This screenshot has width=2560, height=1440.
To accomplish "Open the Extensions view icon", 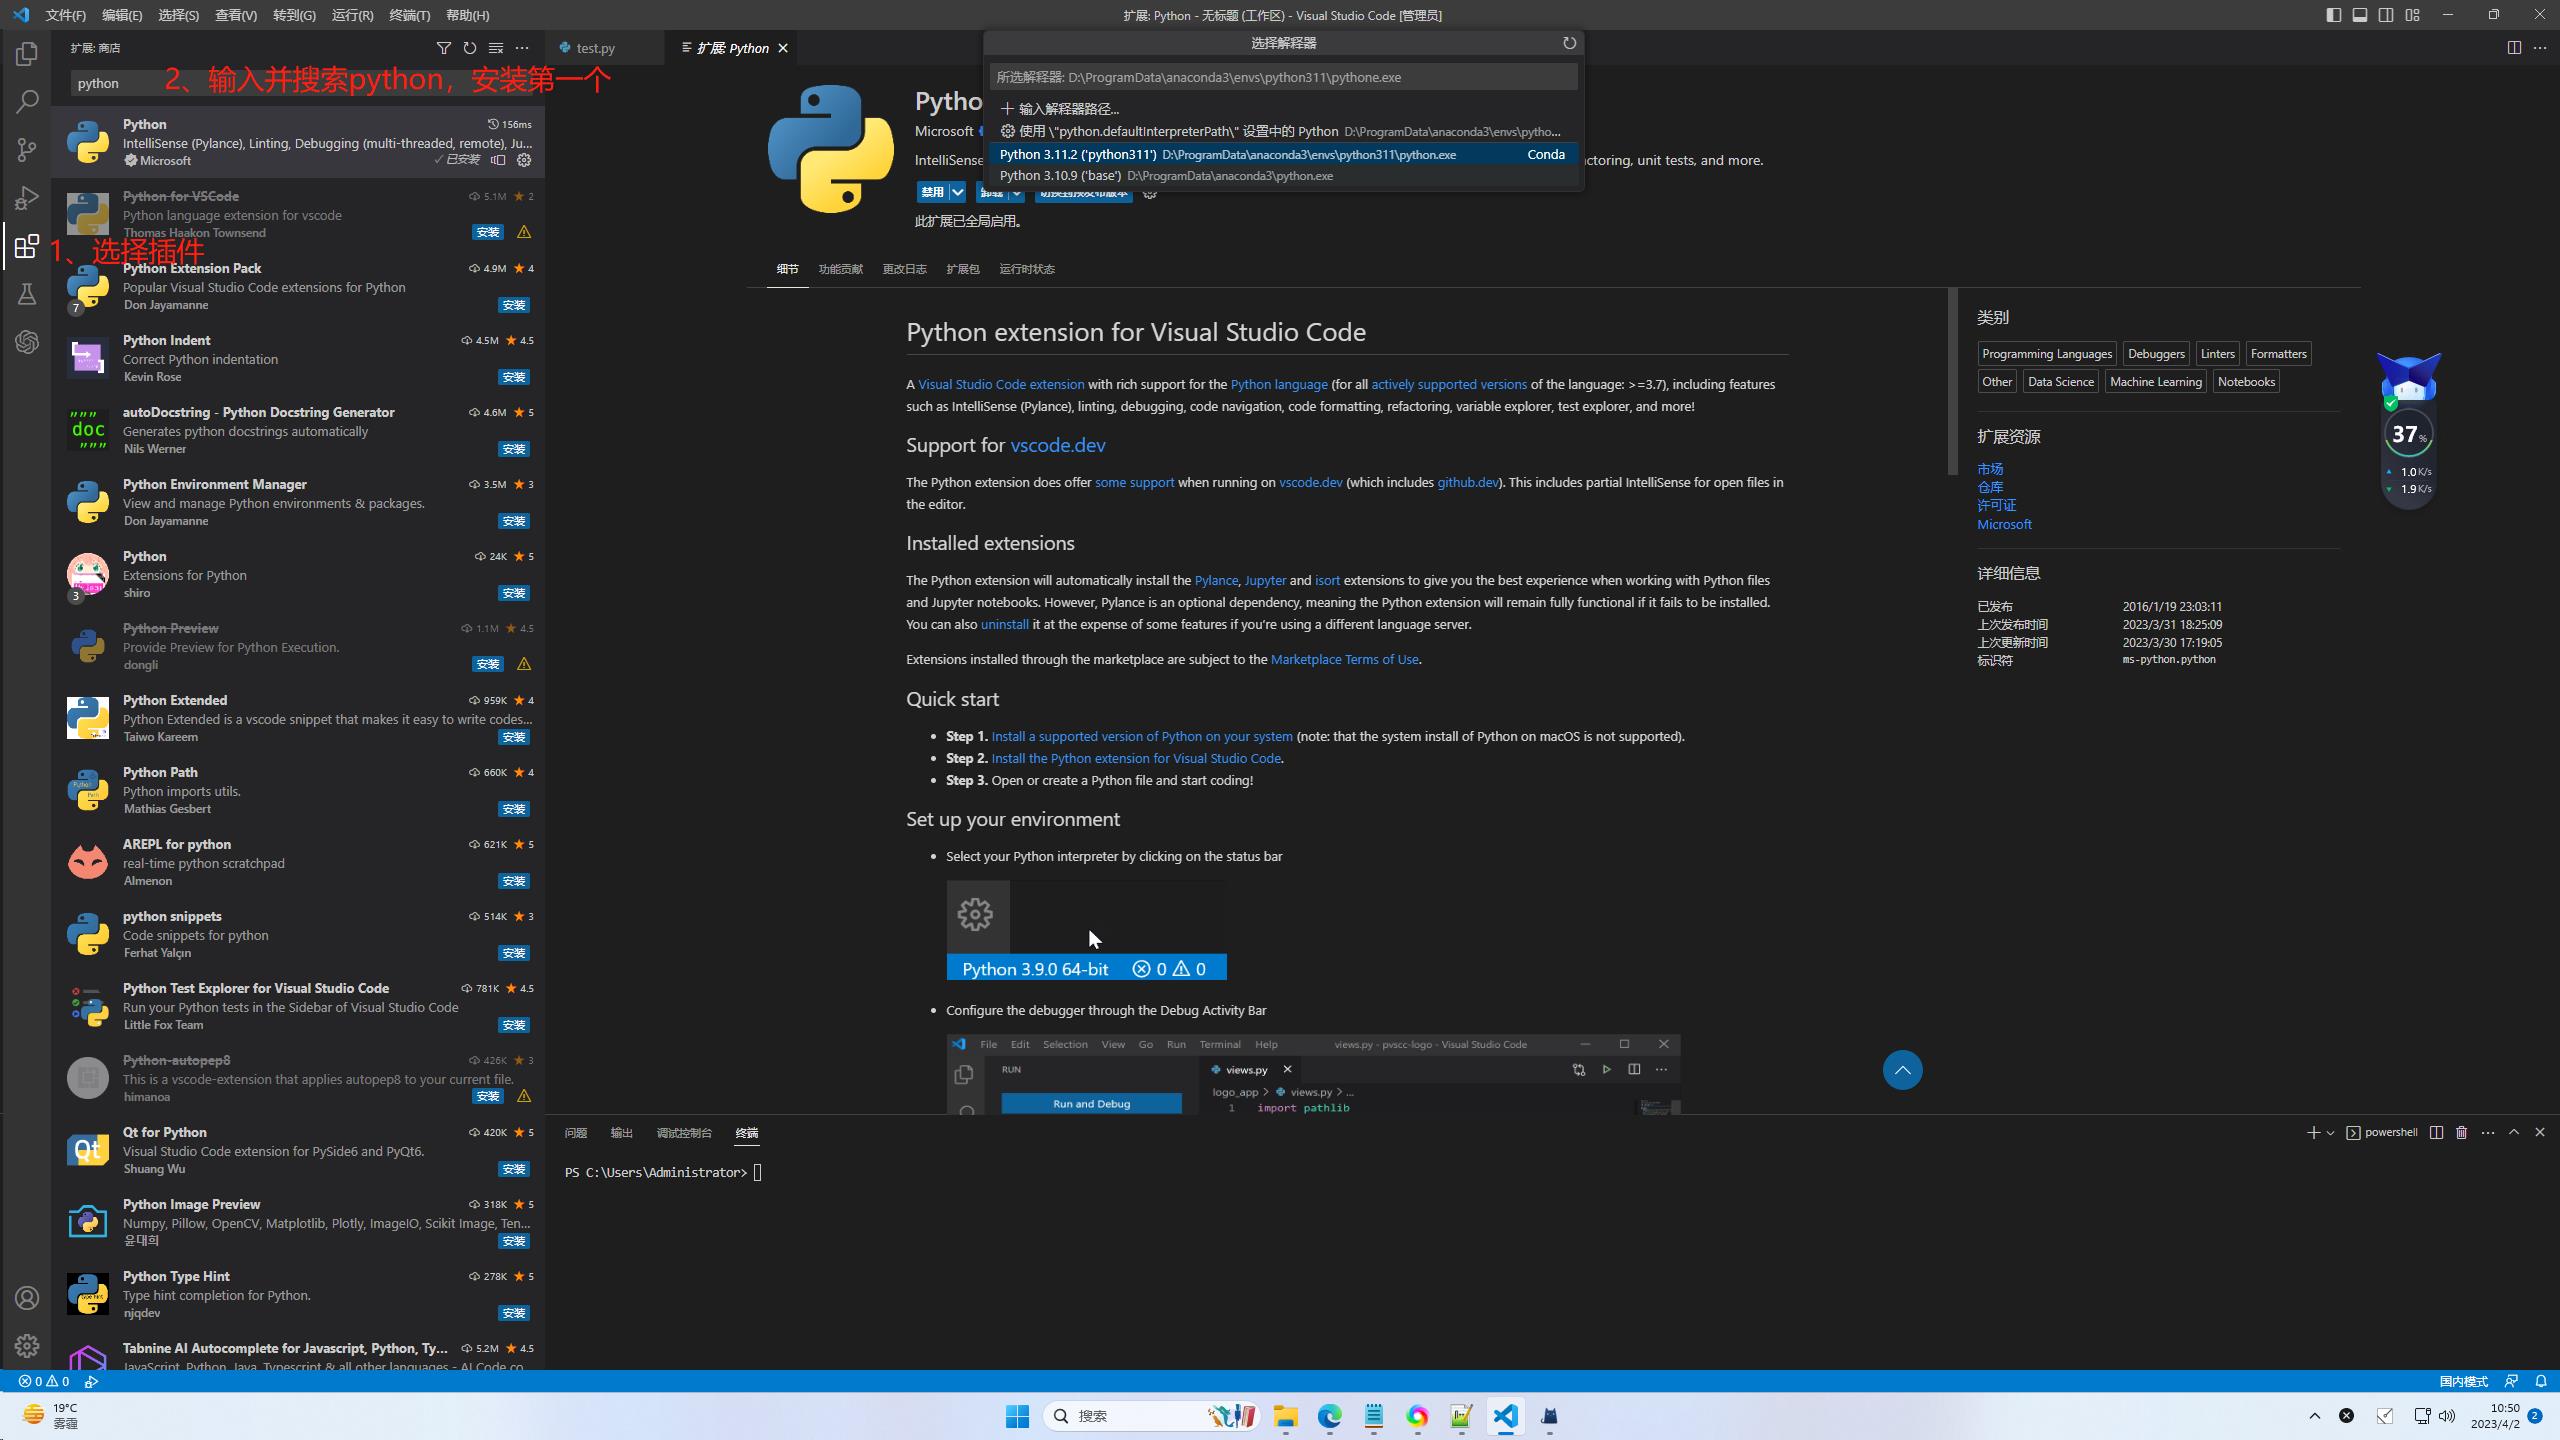I will (27, 246).
